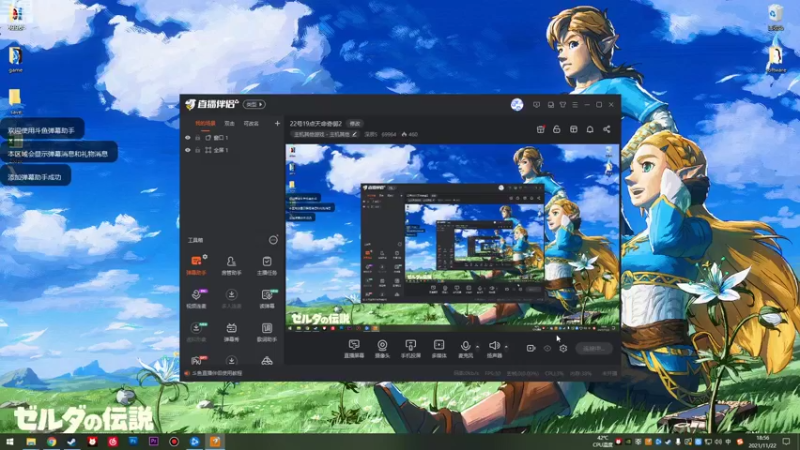Switch to the middle scene tab

pyautogui.click(x=230, y=123)
